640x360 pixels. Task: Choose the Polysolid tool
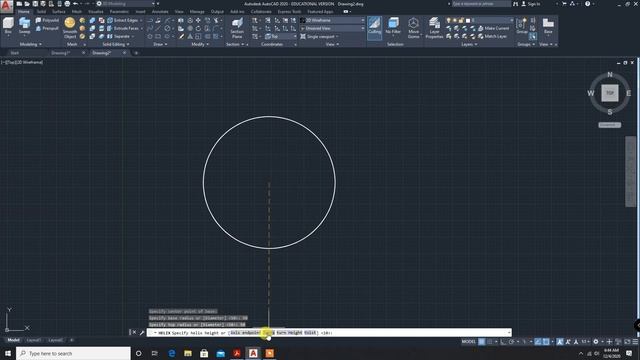(47, 20)
